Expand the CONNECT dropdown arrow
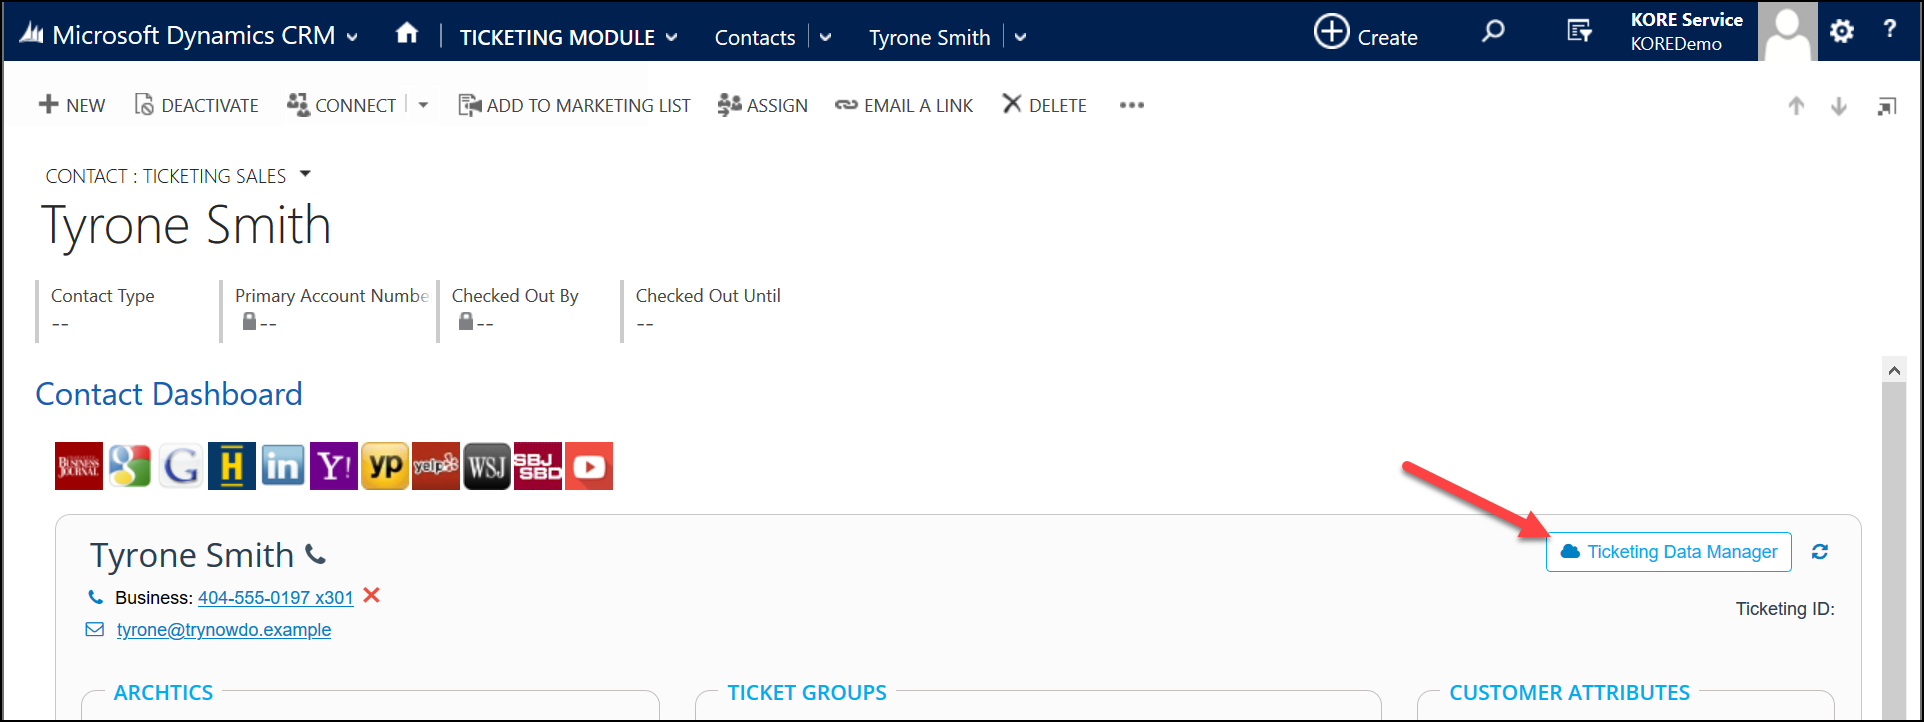This screenshot has width=1924, height=722. click(423, 105)
